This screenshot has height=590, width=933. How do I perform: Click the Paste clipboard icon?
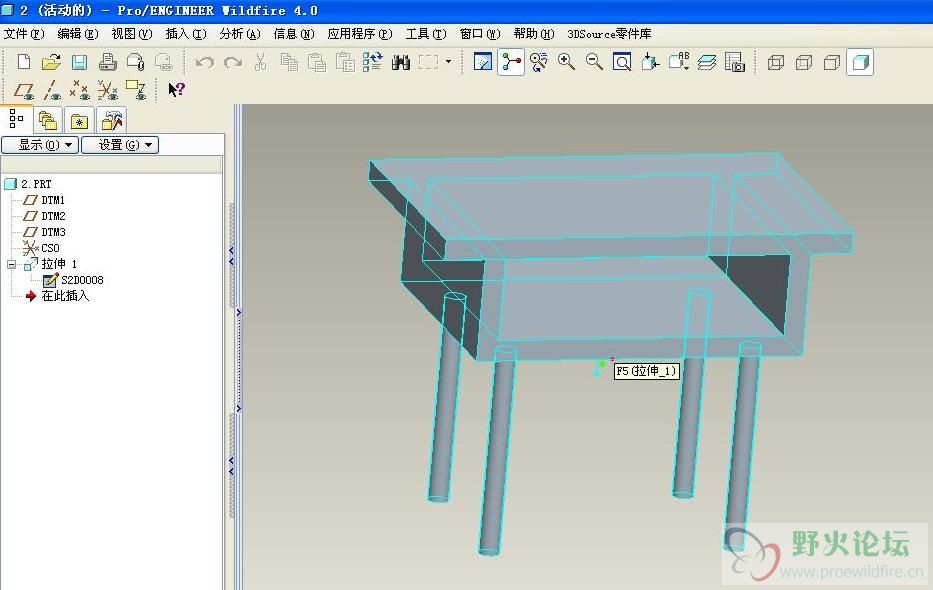click(x=317, y=62)
